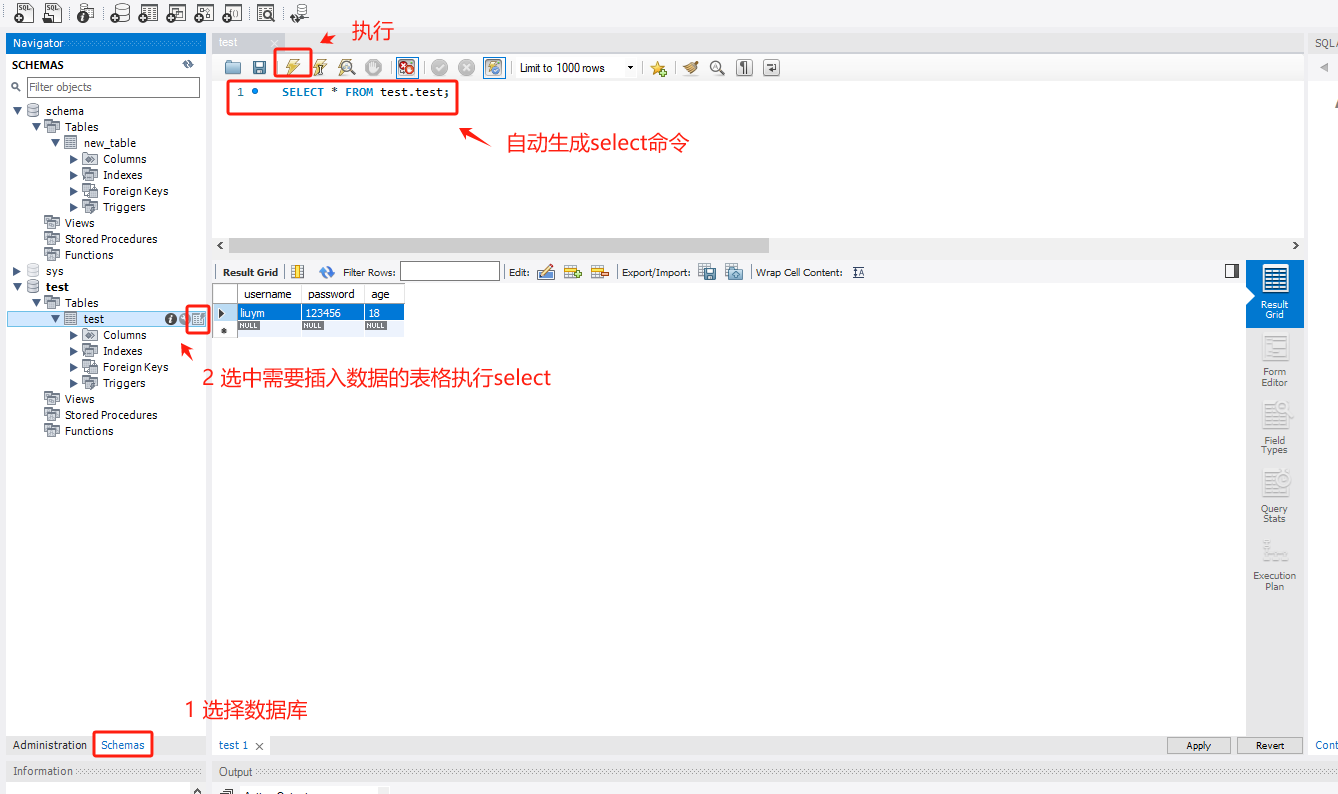Expand the sys schema node

click(x=17, y=271)
